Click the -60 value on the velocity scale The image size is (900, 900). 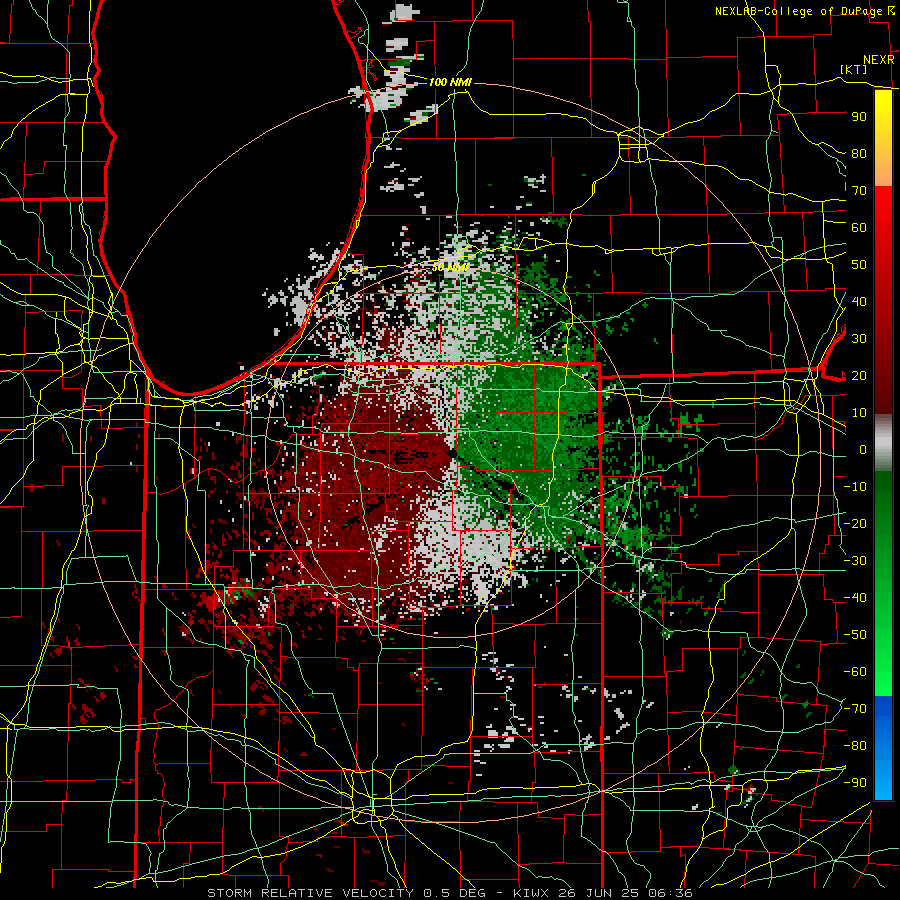[855, 672]
